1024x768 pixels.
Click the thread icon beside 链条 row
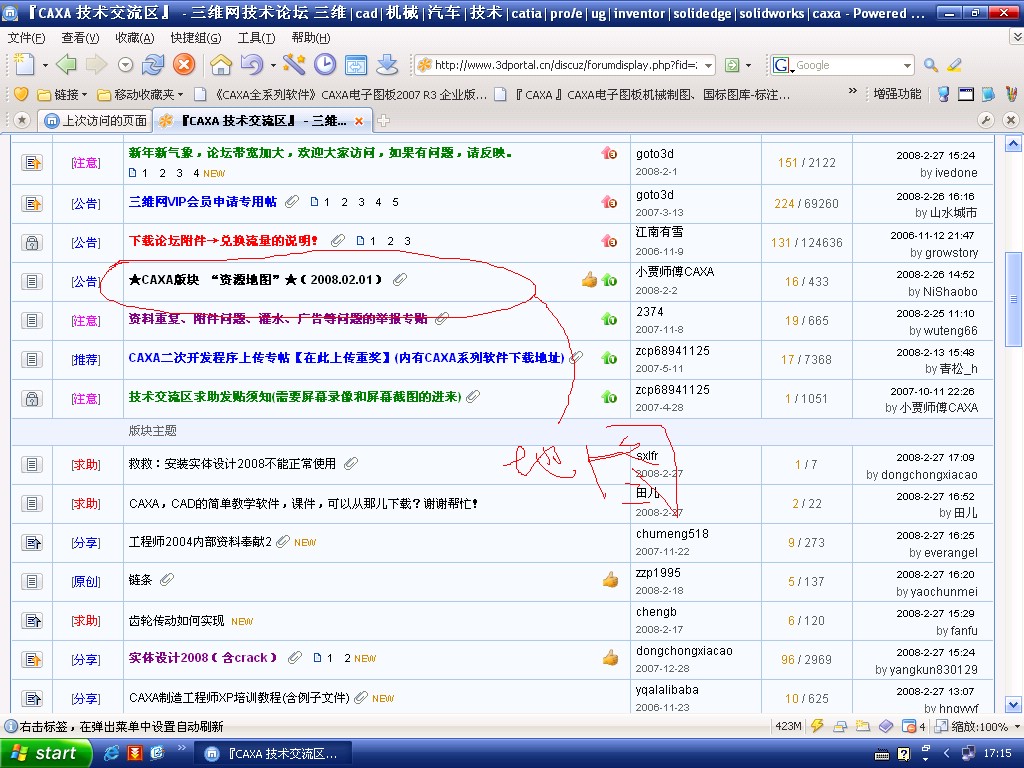click(31, 581)
